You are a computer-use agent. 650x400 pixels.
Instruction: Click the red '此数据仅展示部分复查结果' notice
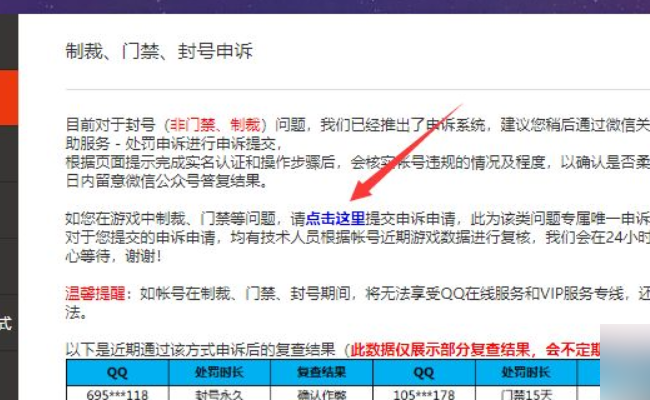click(x=472, y=350)
